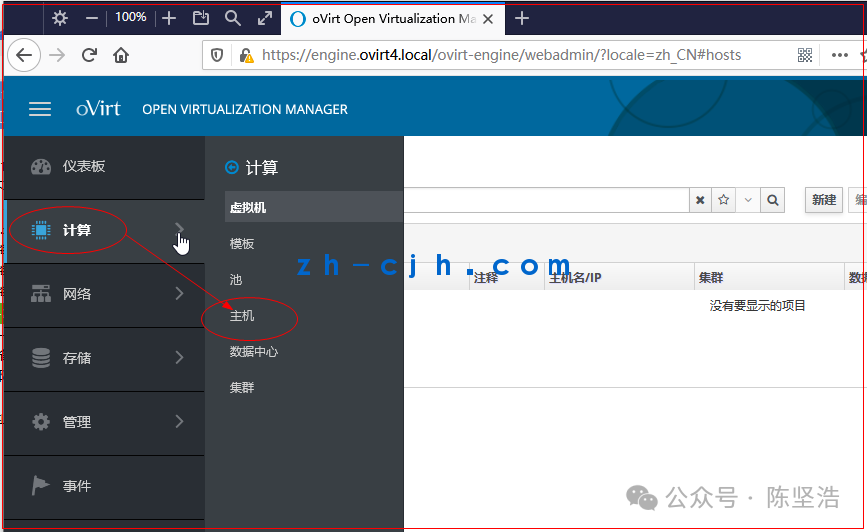
Task: Open the search bookmarks dropdown arrow
Action: click(x=748, y=200)
